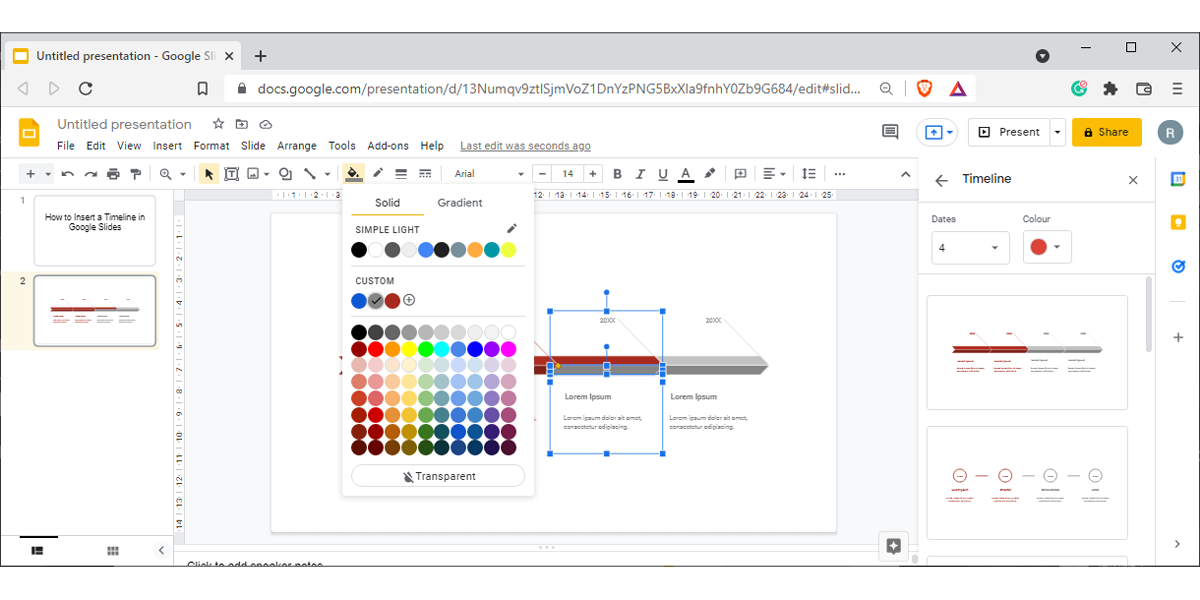
Task: Pick the black swatch in Simple Light
Action: (359, 250)
